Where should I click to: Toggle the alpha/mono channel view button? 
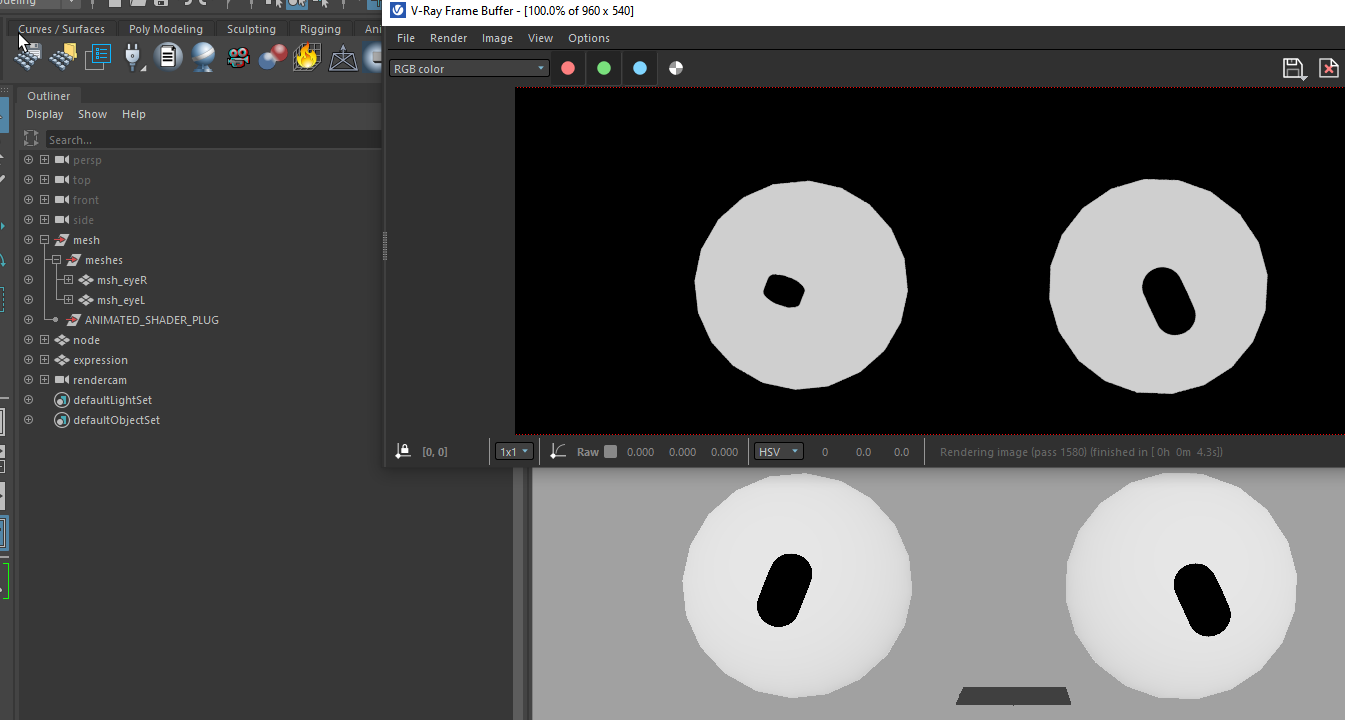pos(676,68)
